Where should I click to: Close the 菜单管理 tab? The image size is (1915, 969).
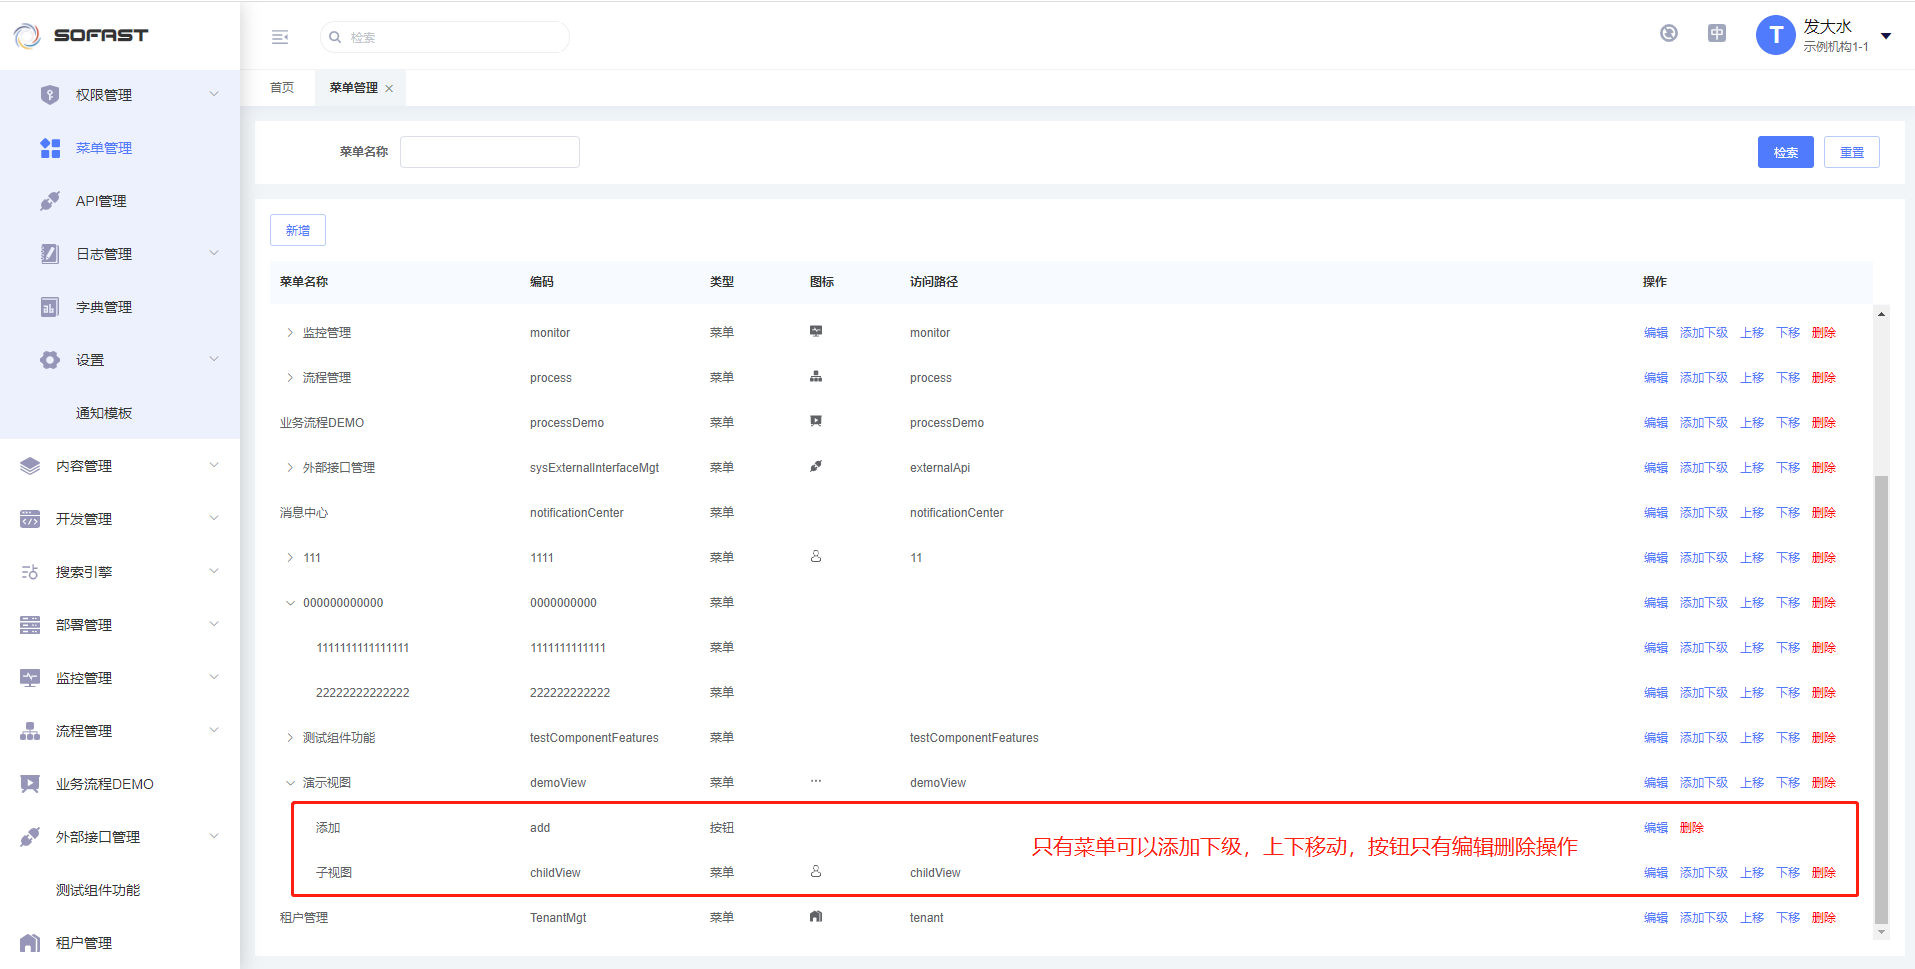coord(389,89)
